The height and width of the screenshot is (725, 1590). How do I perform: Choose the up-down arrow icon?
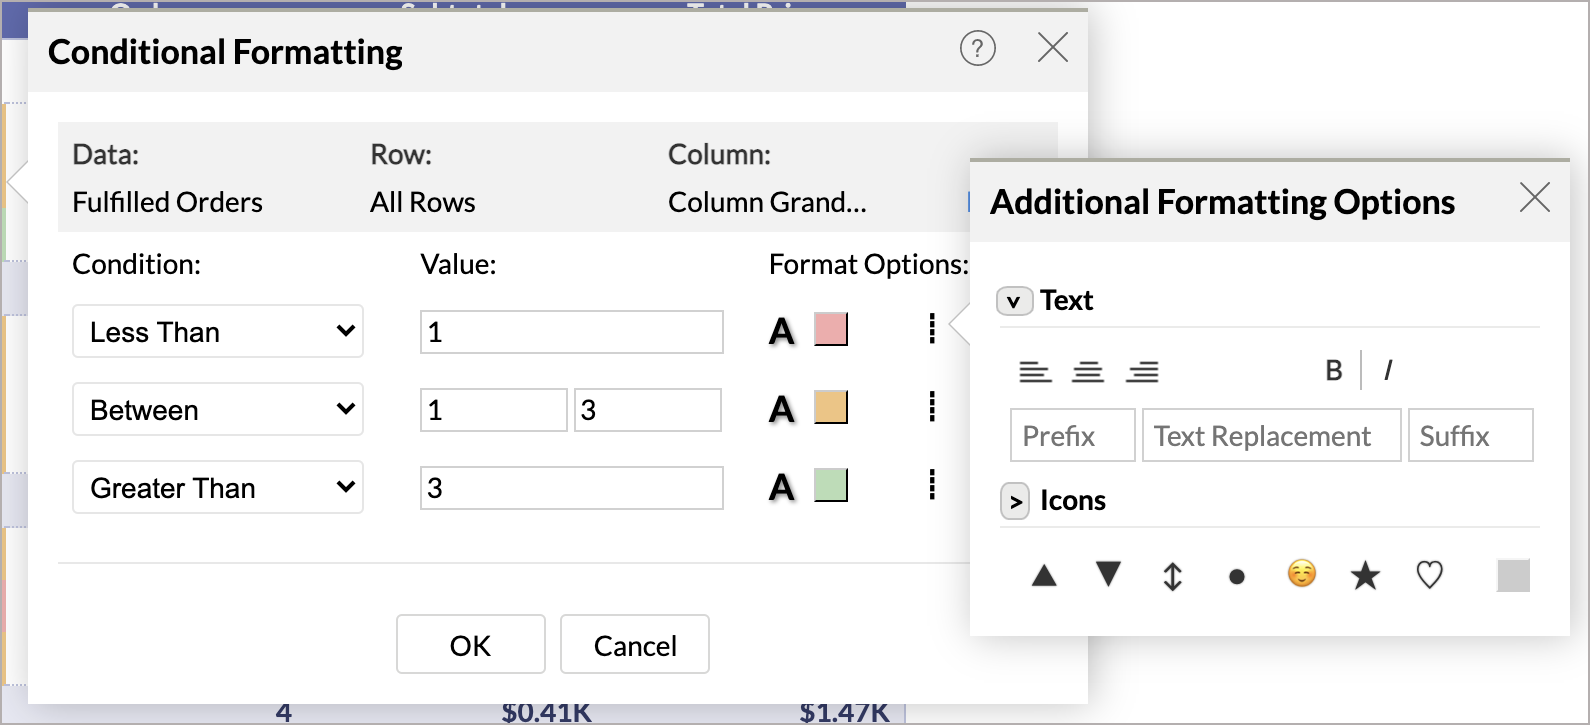point(1172,576)
